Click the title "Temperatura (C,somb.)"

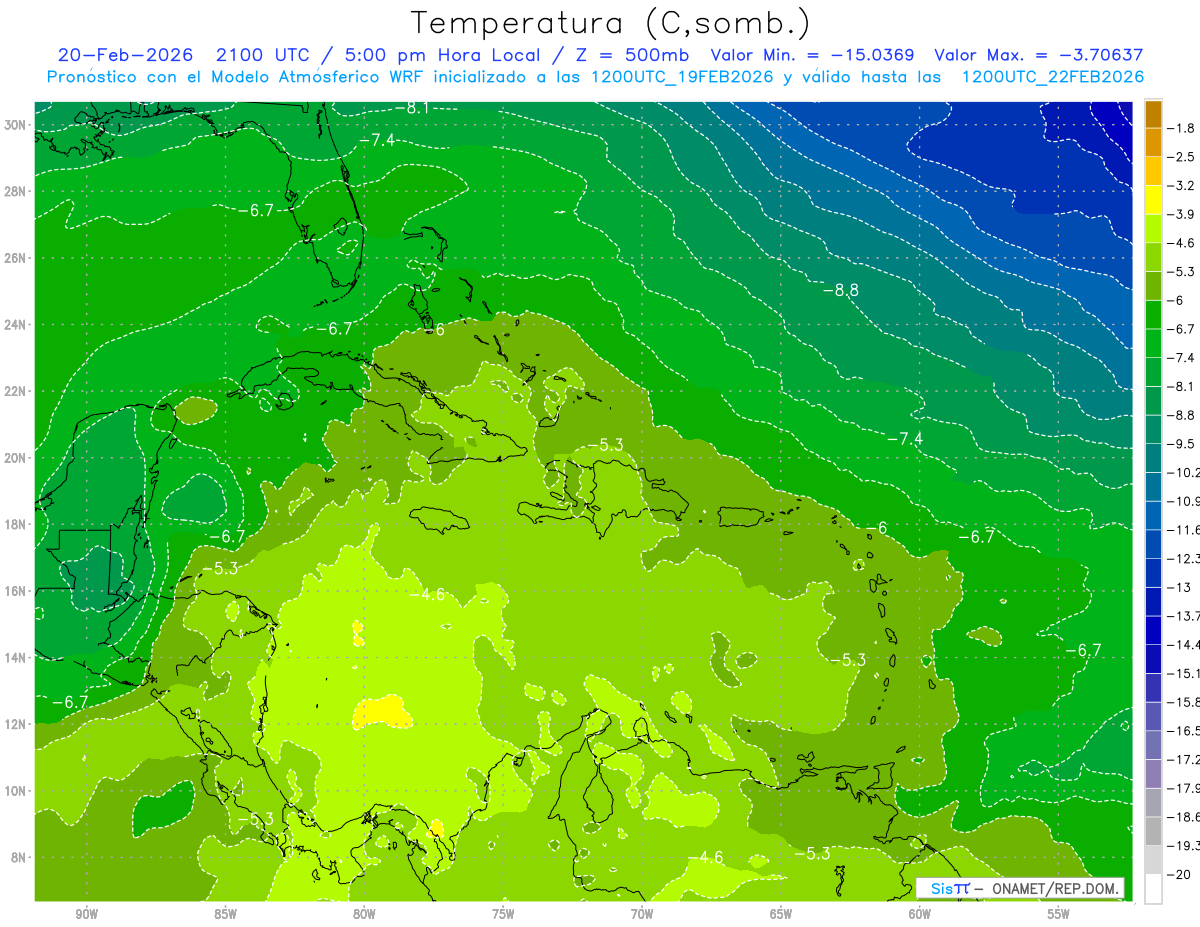[x=611, y=23]
